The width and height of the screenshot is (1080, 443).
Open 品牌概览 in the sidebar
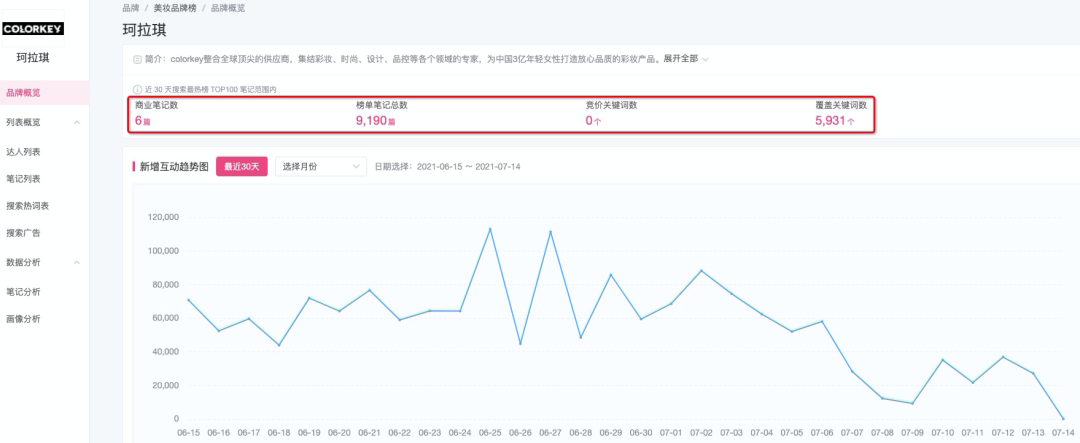(x=23, y=92)
